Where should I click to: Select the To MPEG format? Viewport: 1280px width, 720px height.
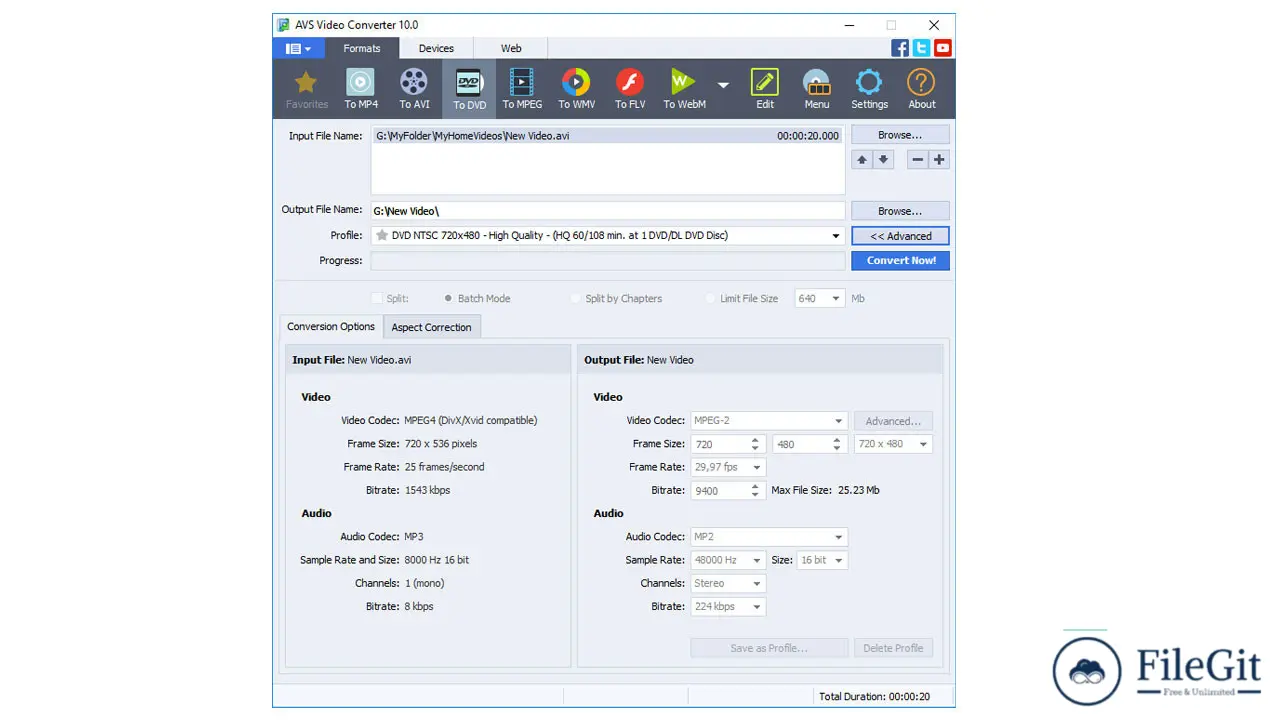click(522, 89)
